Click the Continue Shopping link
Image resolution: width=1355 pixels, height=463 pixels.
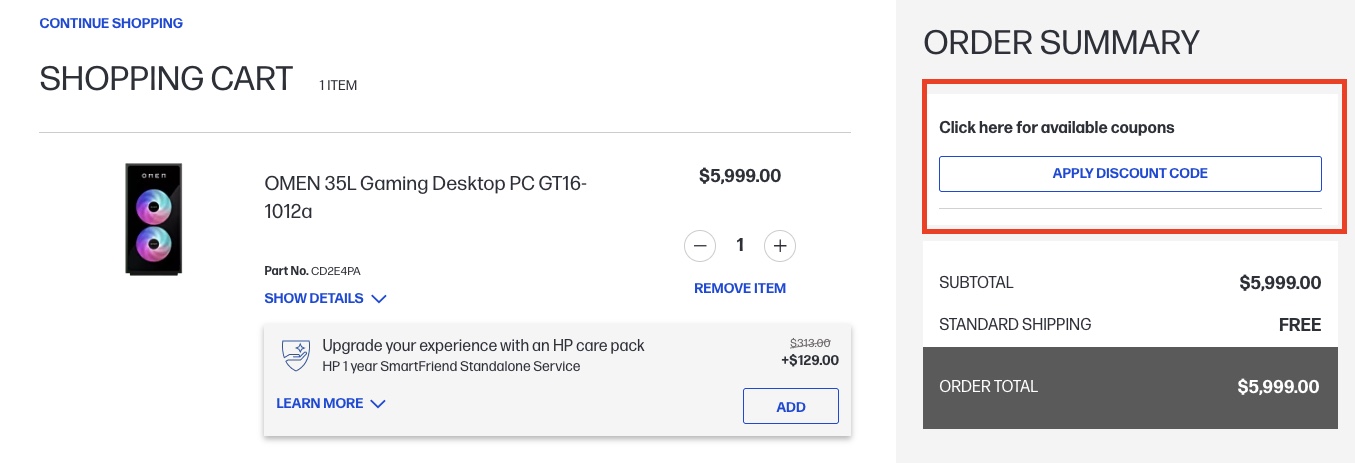111,22
